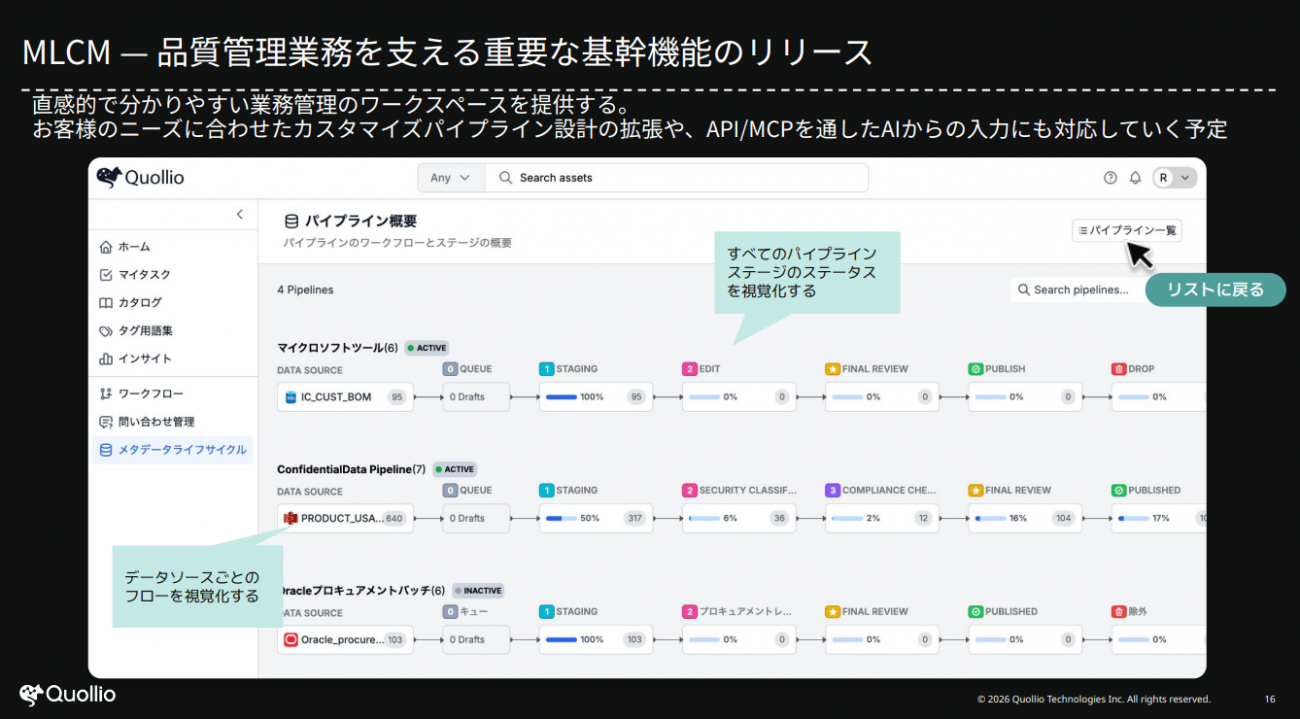Click the STAGING 50% progress bar

(x=560, y=518)
